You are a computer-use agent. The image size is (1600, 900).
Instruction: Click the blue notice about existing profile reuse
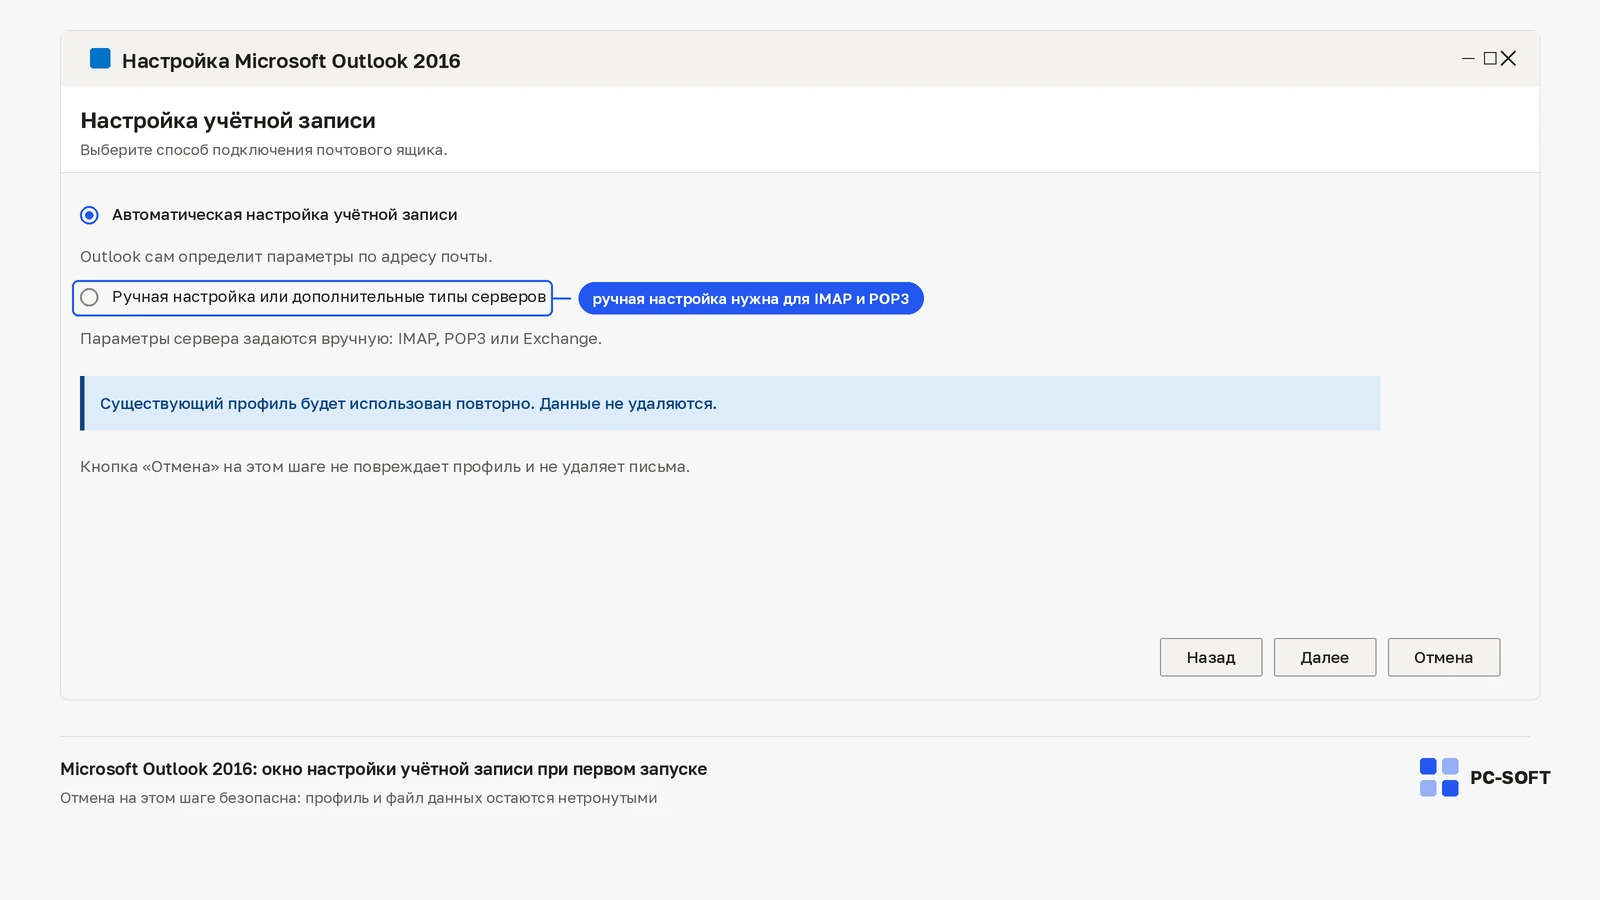click(730, 403)
